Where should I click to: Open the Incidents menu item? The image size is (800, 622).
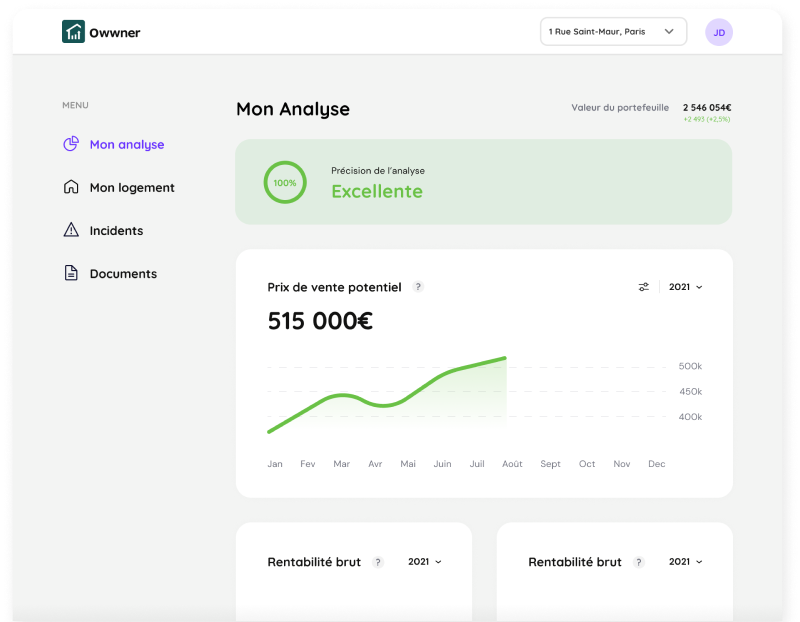116,230
